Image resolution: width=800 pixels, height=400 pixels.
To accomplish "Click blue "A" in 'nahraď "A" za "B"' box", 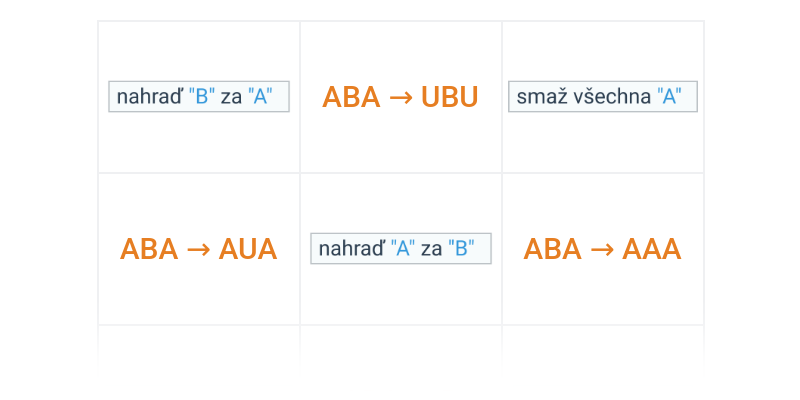I will tap(403, 249).
